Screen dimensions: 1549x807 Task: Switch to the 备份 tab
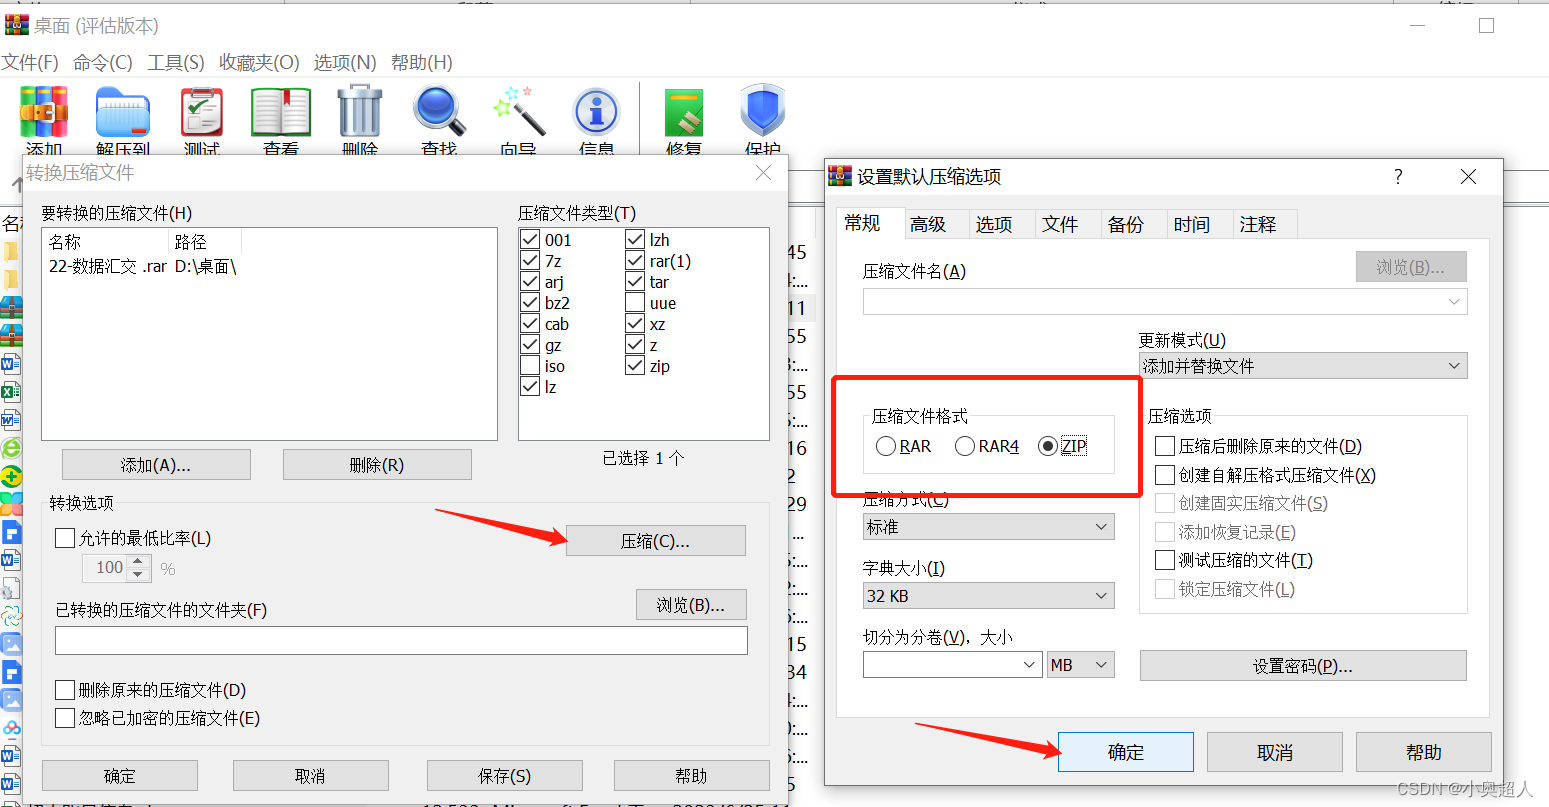(x=1126, y=225)
